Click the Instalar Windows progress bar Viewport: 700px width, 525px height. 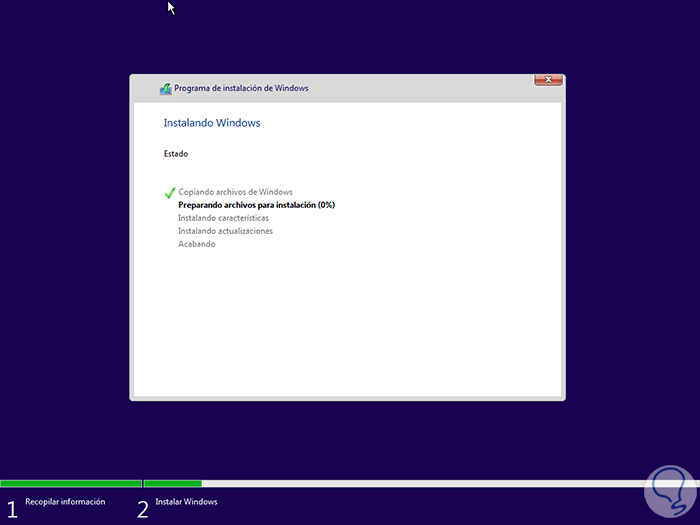[x=421, y=483]
